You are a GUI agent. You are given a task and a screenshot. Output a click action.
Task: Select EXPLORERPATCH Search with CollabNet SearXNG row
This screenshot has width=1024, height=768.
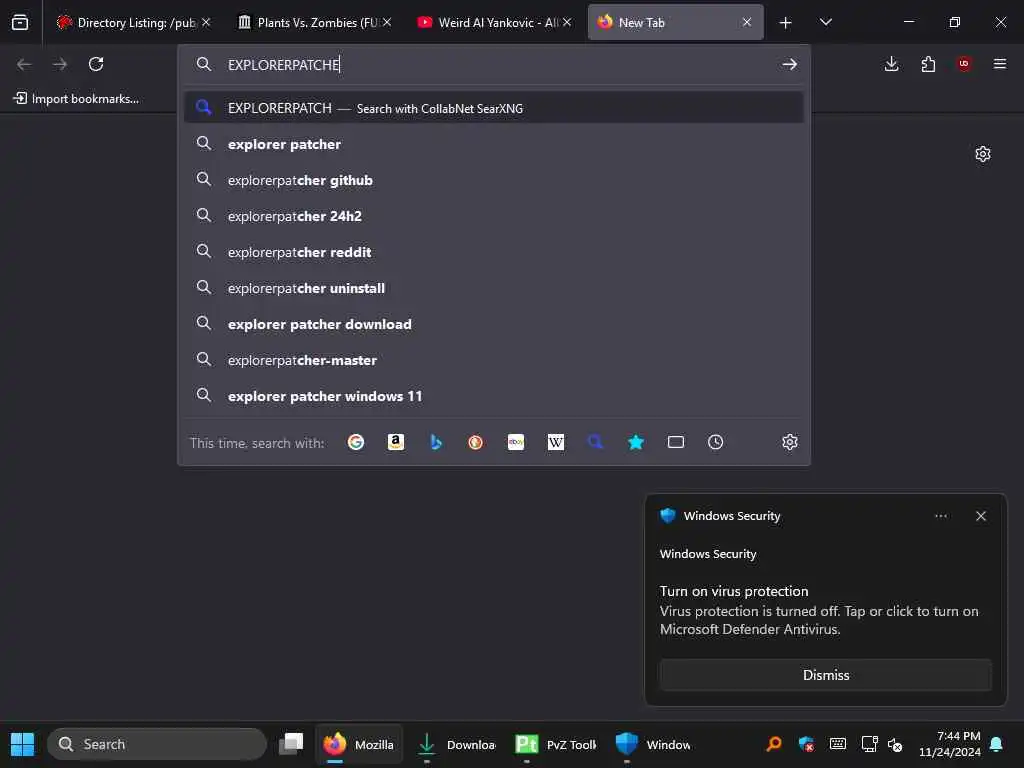pos(494,108)
